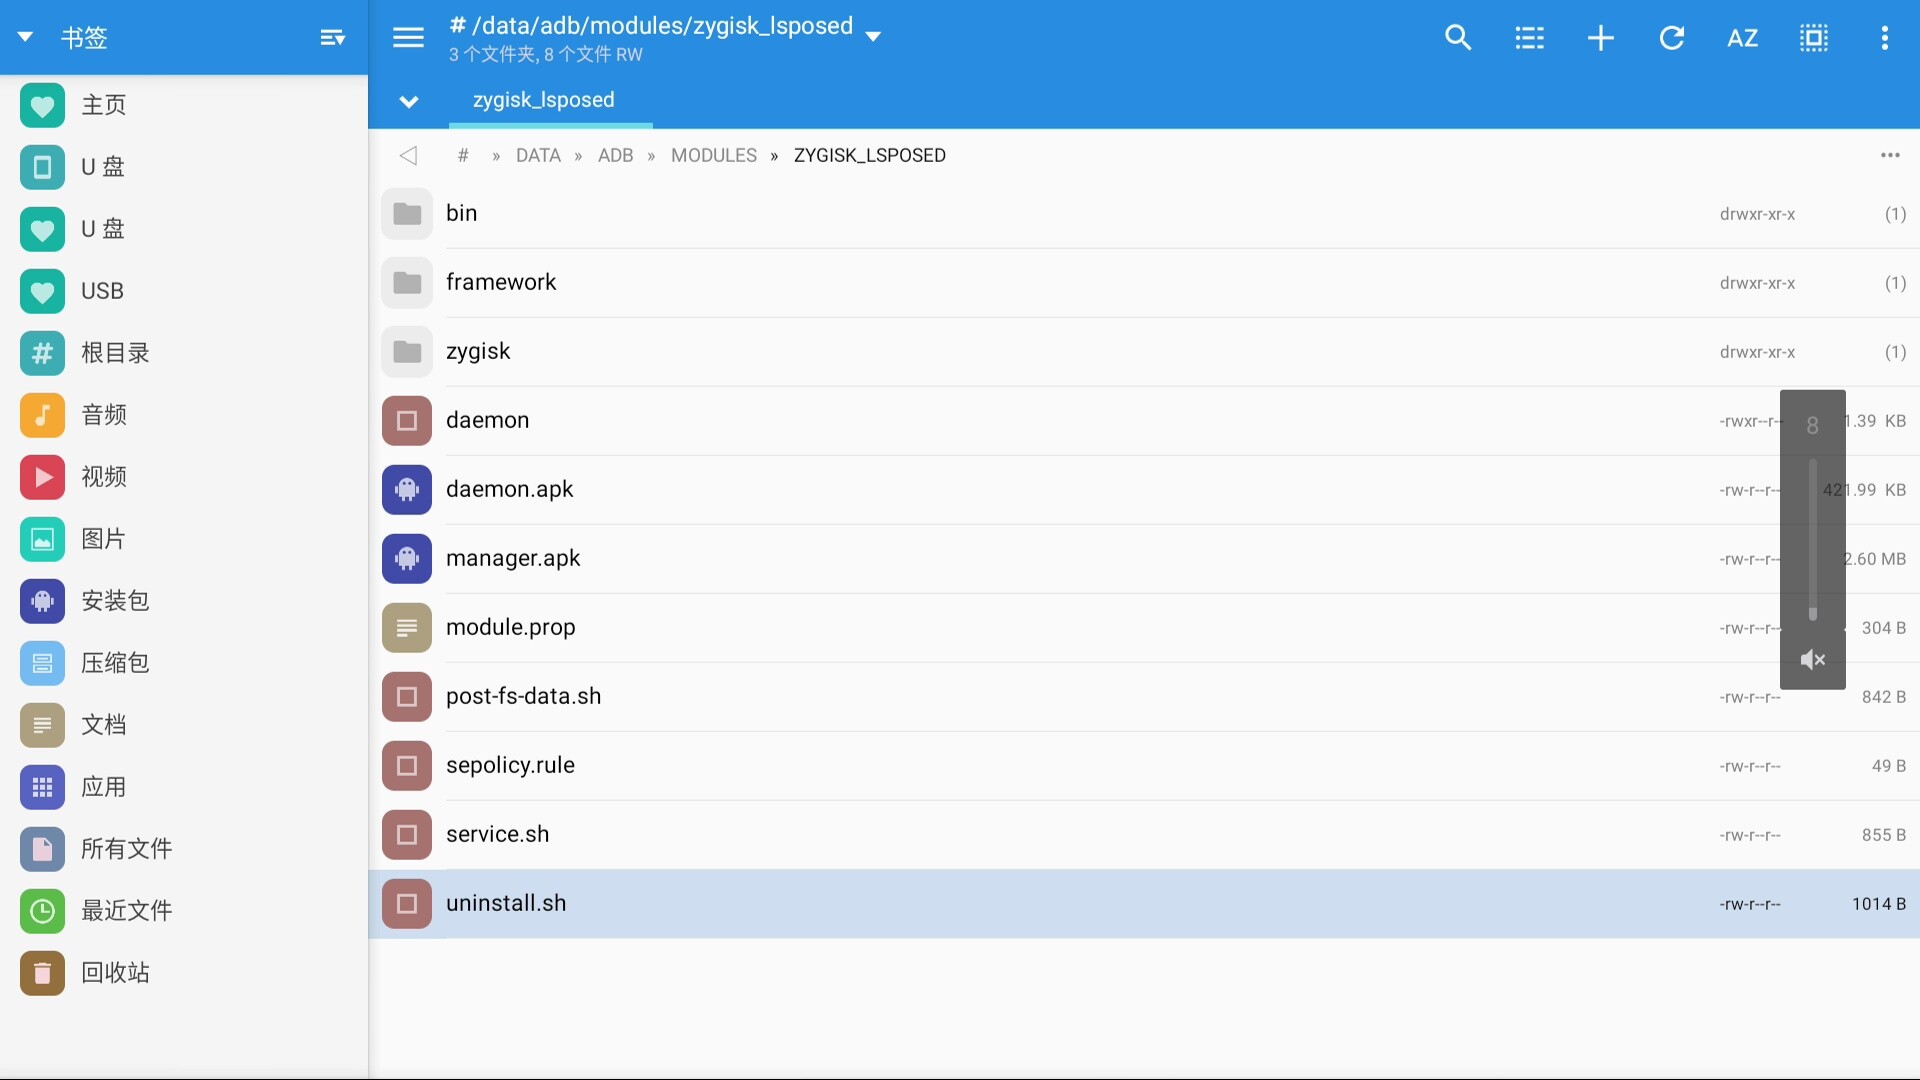Refresh the current folder listing
1920x1080 pixels.
pos(1671,38)
